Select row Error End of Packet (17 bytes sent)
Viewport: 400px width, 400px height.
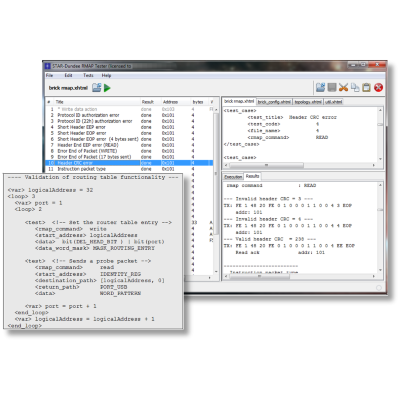129,157
